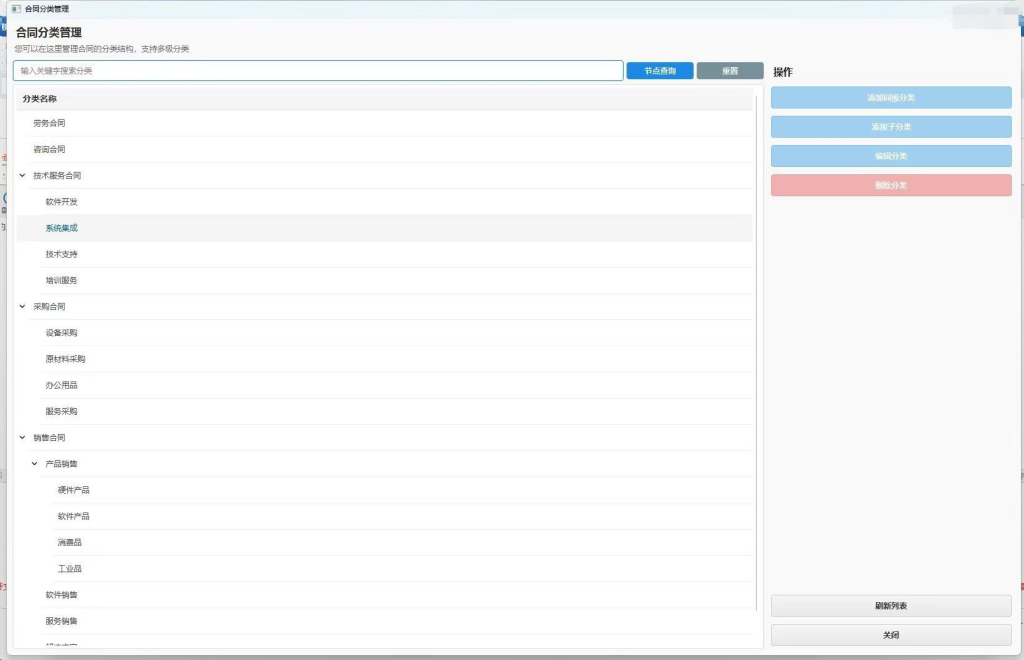Screen dimensions: 1024x660
Task: Click the window icon in the title bar
Action: 15,8
